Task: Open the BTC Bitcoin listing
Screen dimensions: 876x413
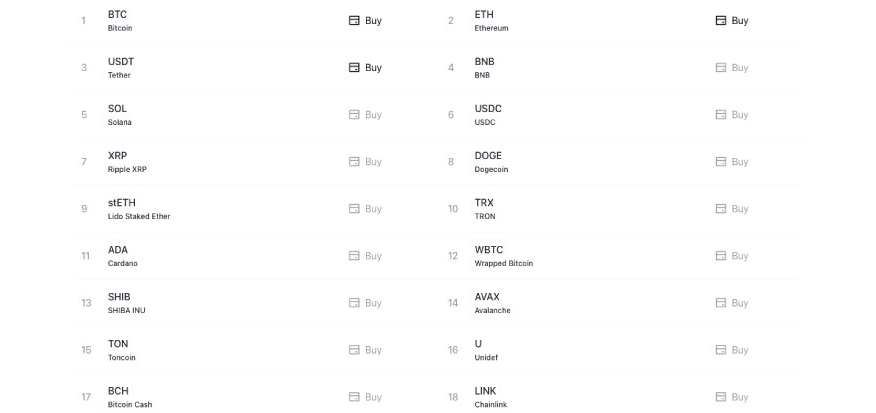Action: click(119, 20)
